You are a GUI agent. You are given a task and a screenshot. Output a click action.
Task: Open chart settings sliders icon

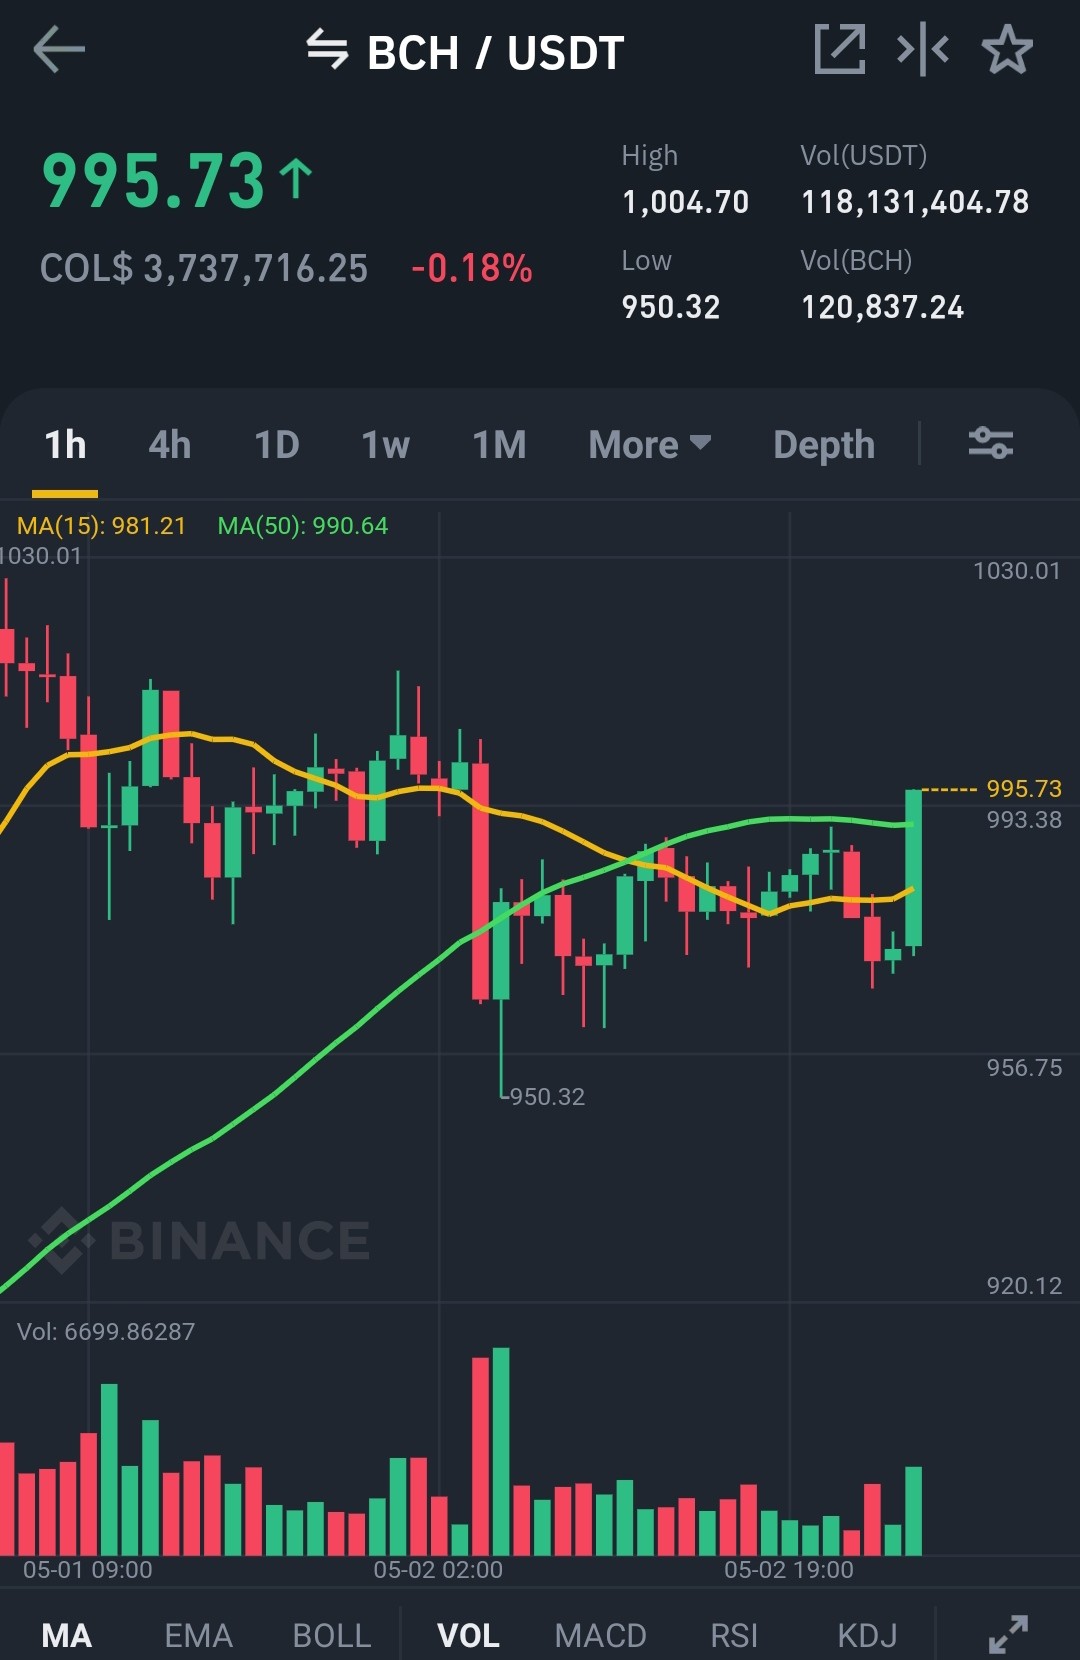point(991,443)
